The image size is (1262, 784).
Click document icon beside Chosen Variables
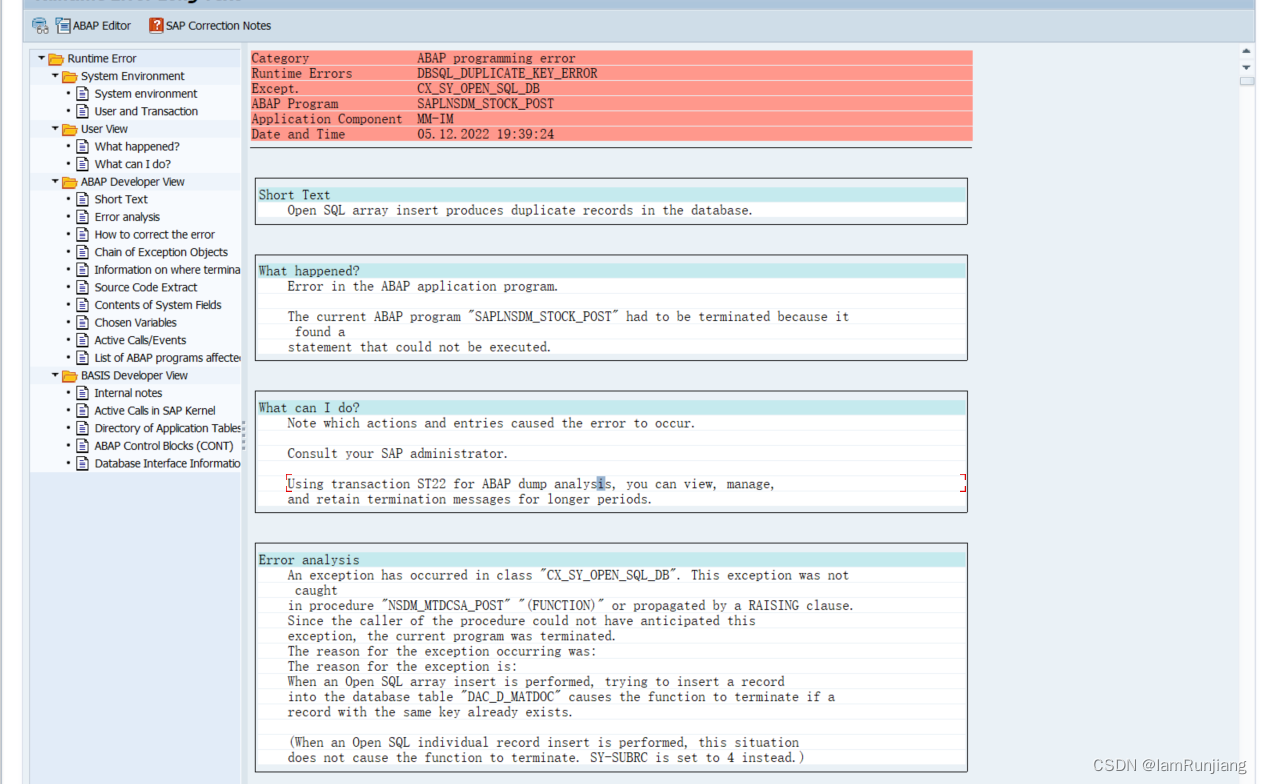point(83,322)
